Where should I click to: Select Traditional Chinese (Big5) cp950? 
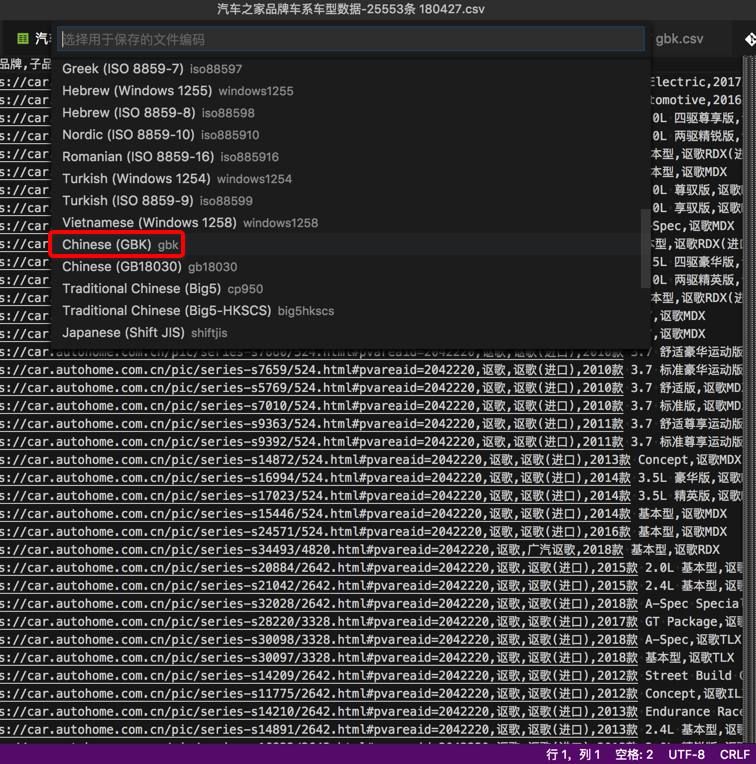(351, 288)
